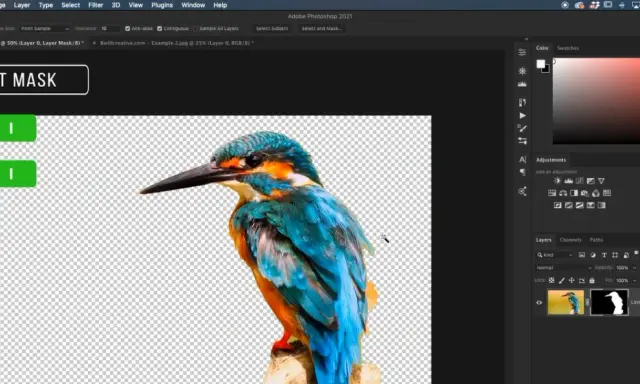
Task: Switch to the Example 2.jpg document tab
Action: [176, 43]
